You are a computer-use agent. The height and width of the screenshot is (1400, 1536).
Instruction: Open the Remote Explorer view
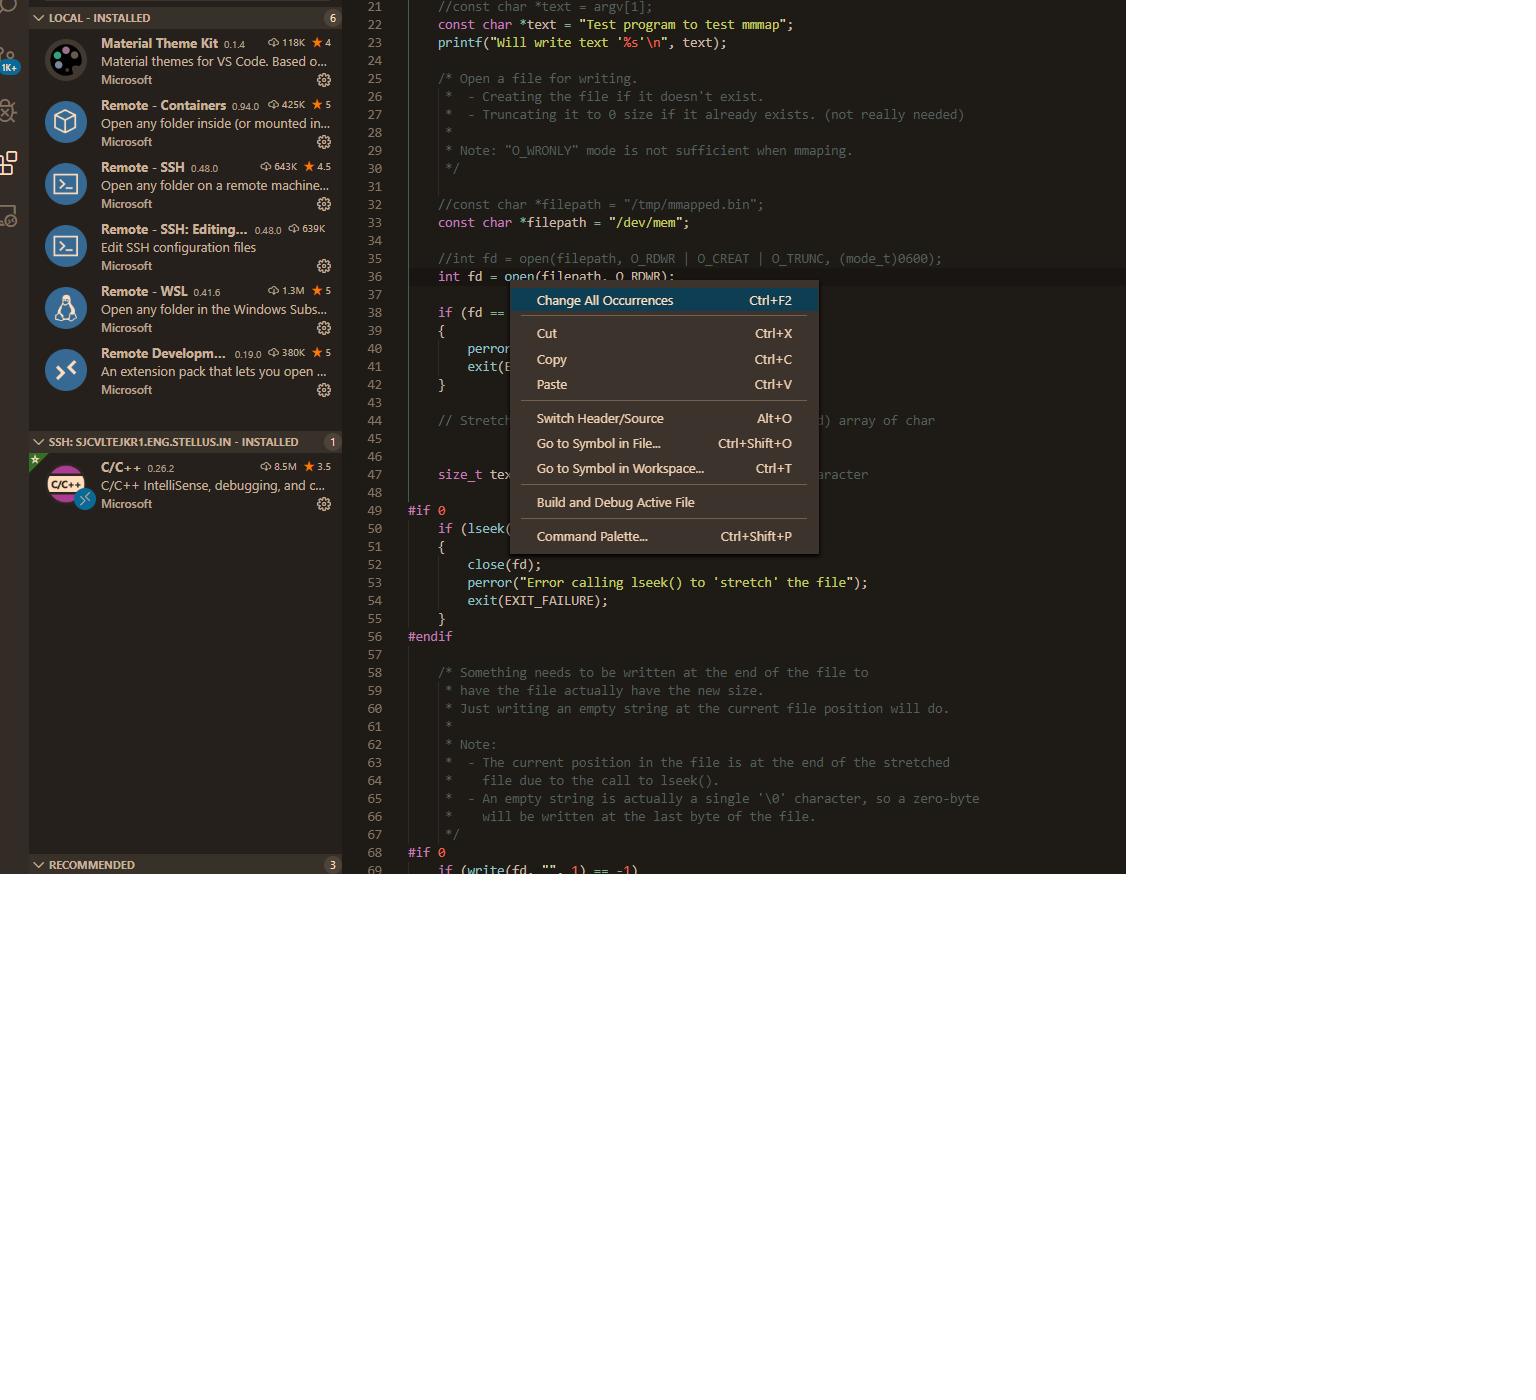coord(10,215)
